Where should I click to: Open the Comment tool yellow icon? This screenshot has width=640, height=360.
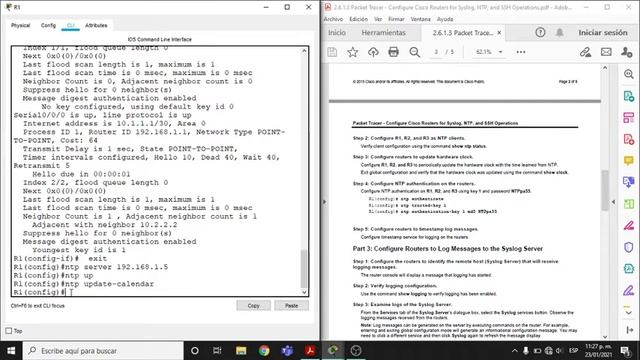pos(629,160)
